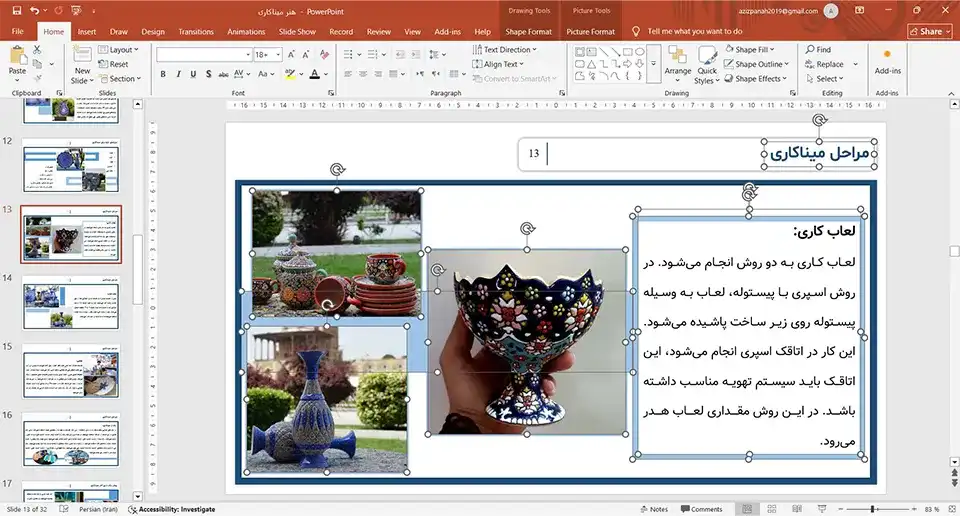Switch to Reading View

(x=797, y=509)
